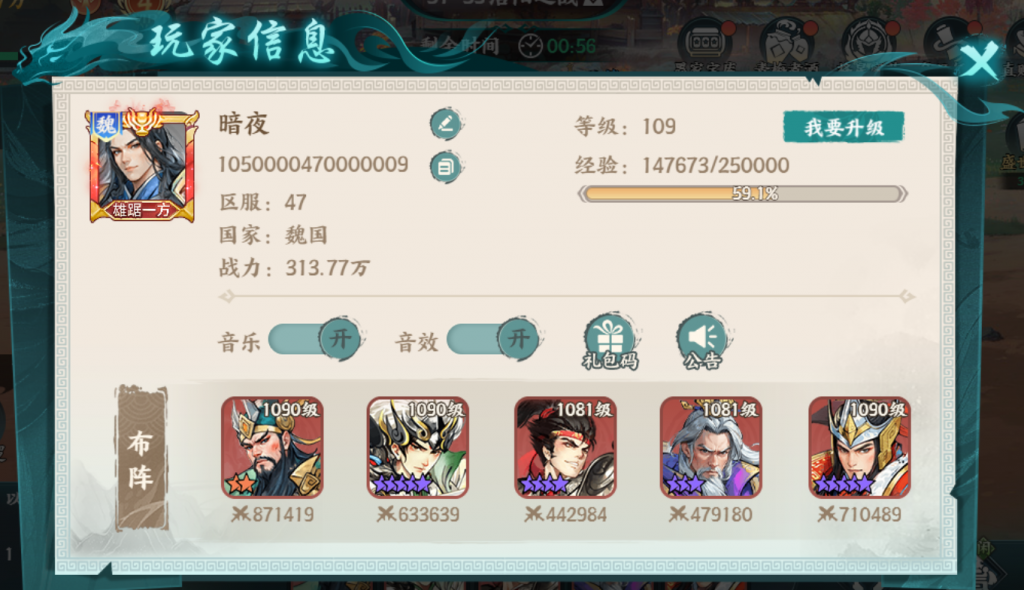
Task: Click the player avatar portrait
Action: click(x=142, y=165)
